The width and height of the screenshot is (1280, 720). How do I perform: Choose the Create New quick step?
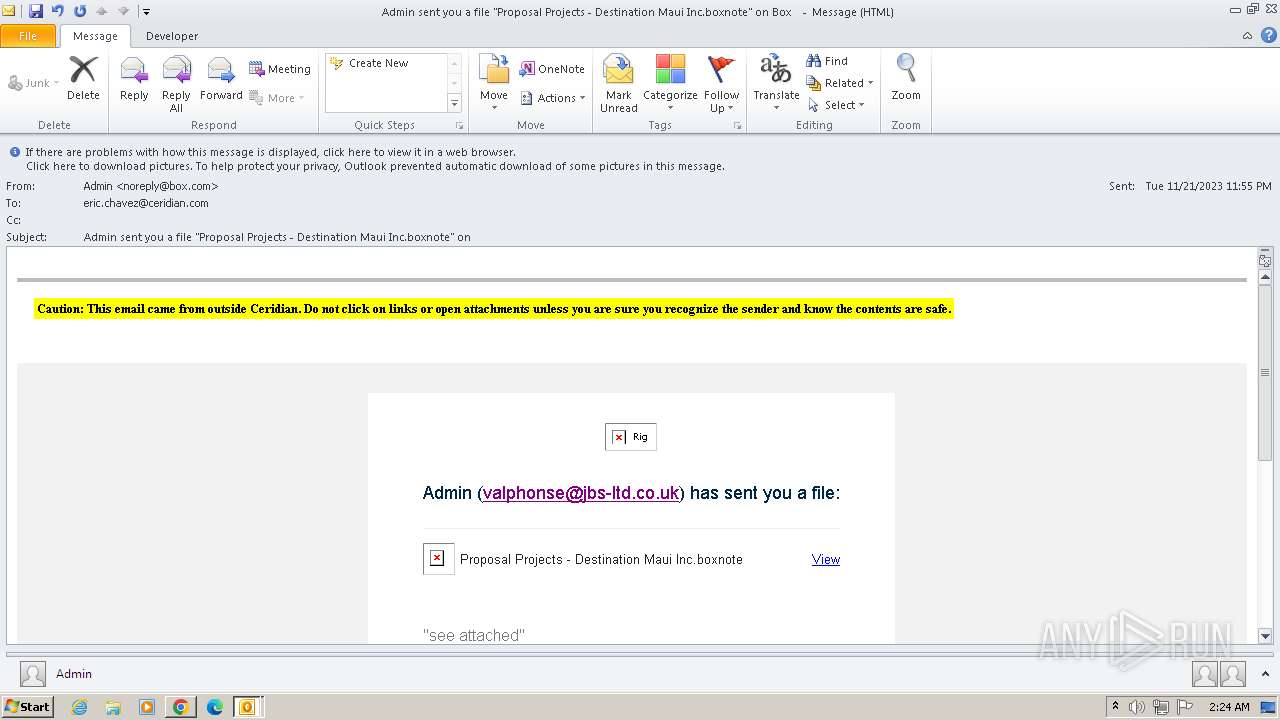(x=379, y=63)
